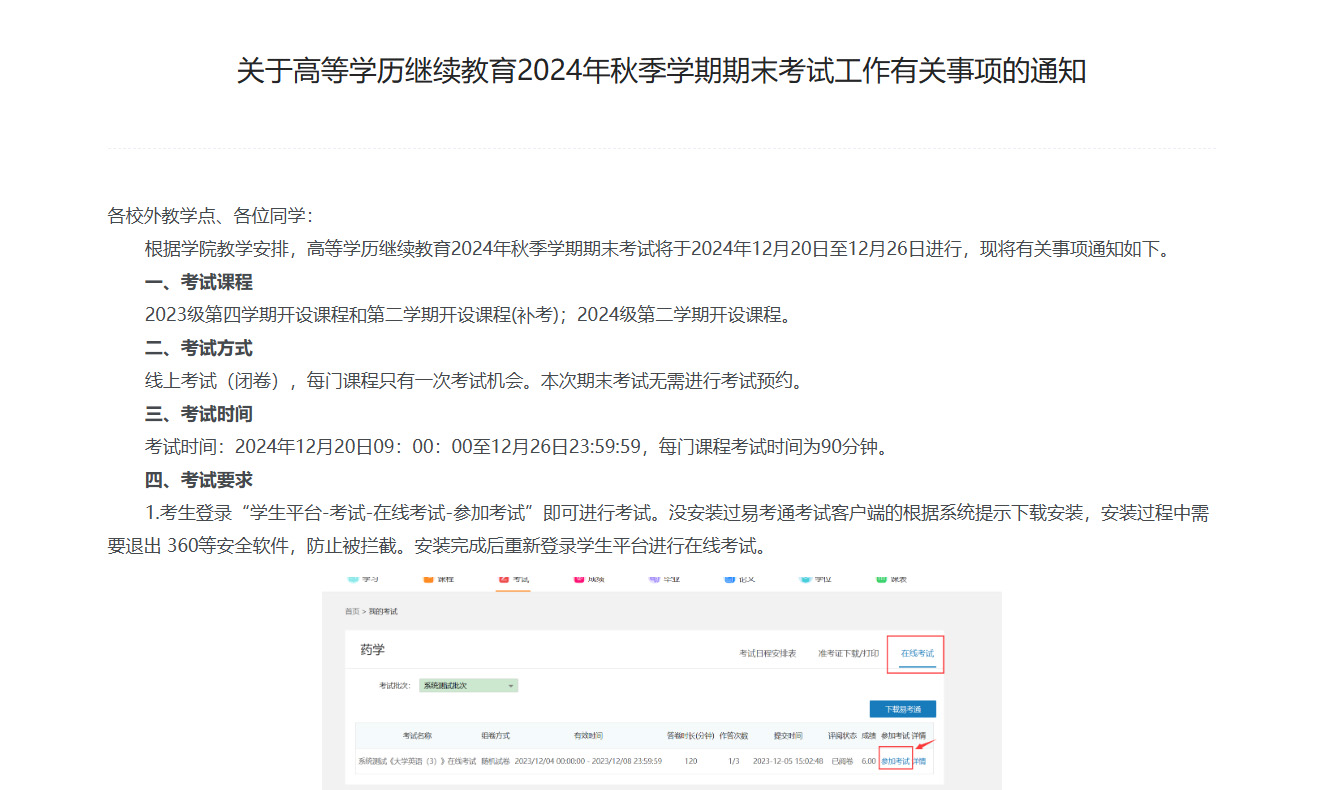Click the 考试批次 label
The image size is (1342, 790).
[x=394, y=686]
